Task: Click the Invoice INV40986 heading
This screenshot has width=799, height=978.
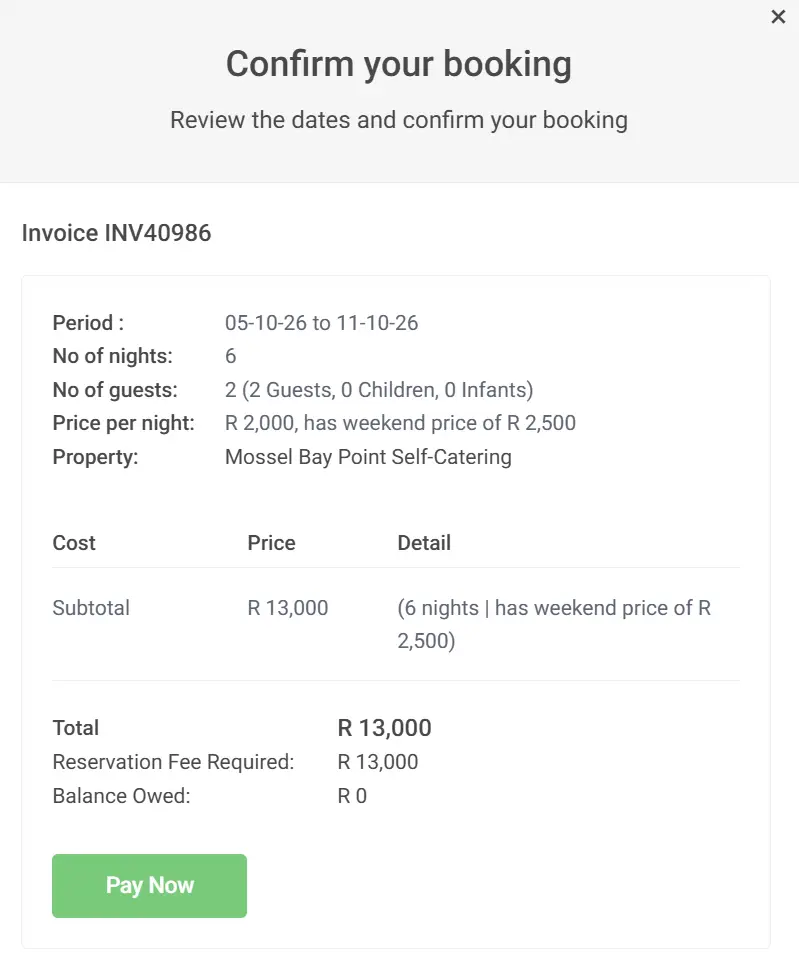Action: 116,233
